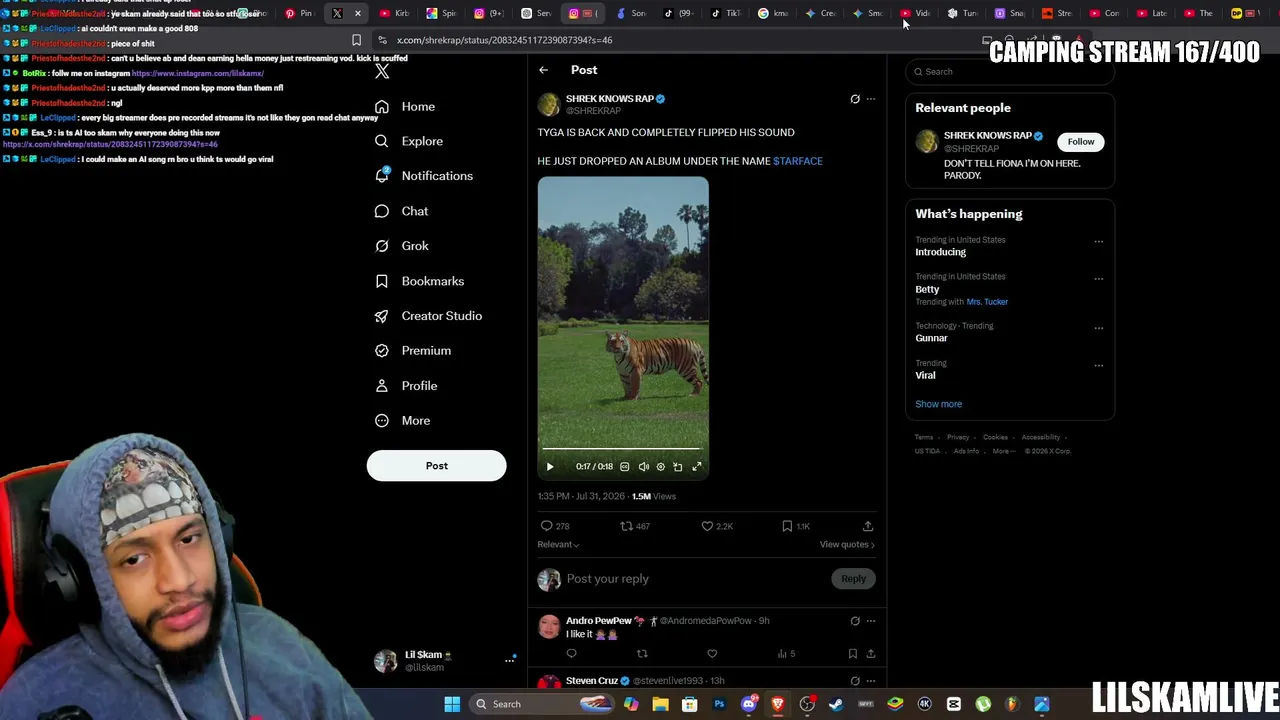Open Grok from the sidebar
1280x720 pixels.
click(x=402, y=246)
